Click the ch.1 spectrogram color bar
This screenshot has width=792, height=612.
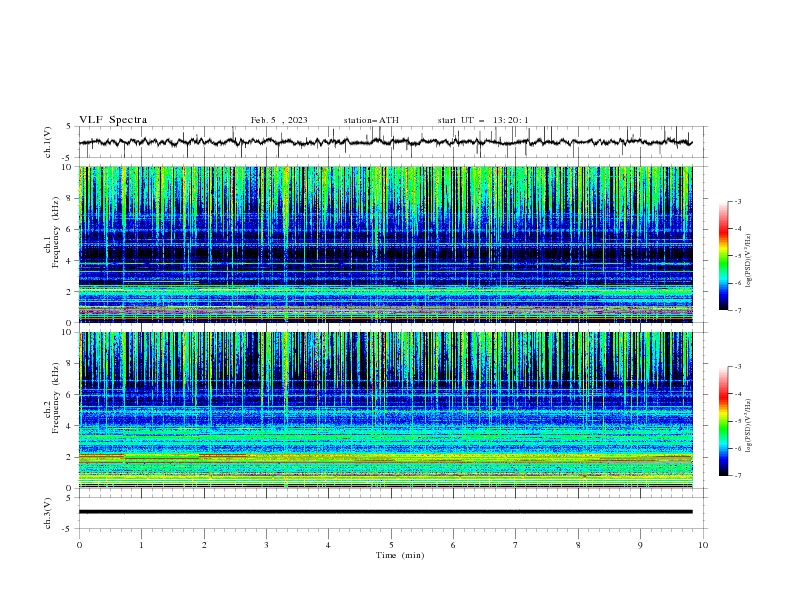point(723,256)
